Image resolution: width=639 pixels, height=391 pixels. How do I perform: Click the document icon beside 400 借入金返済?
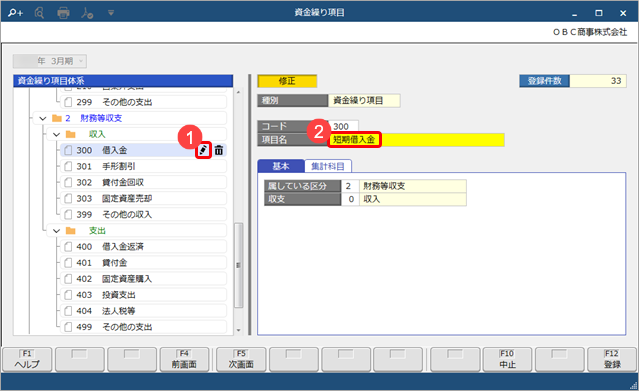(x=68, y=247)
